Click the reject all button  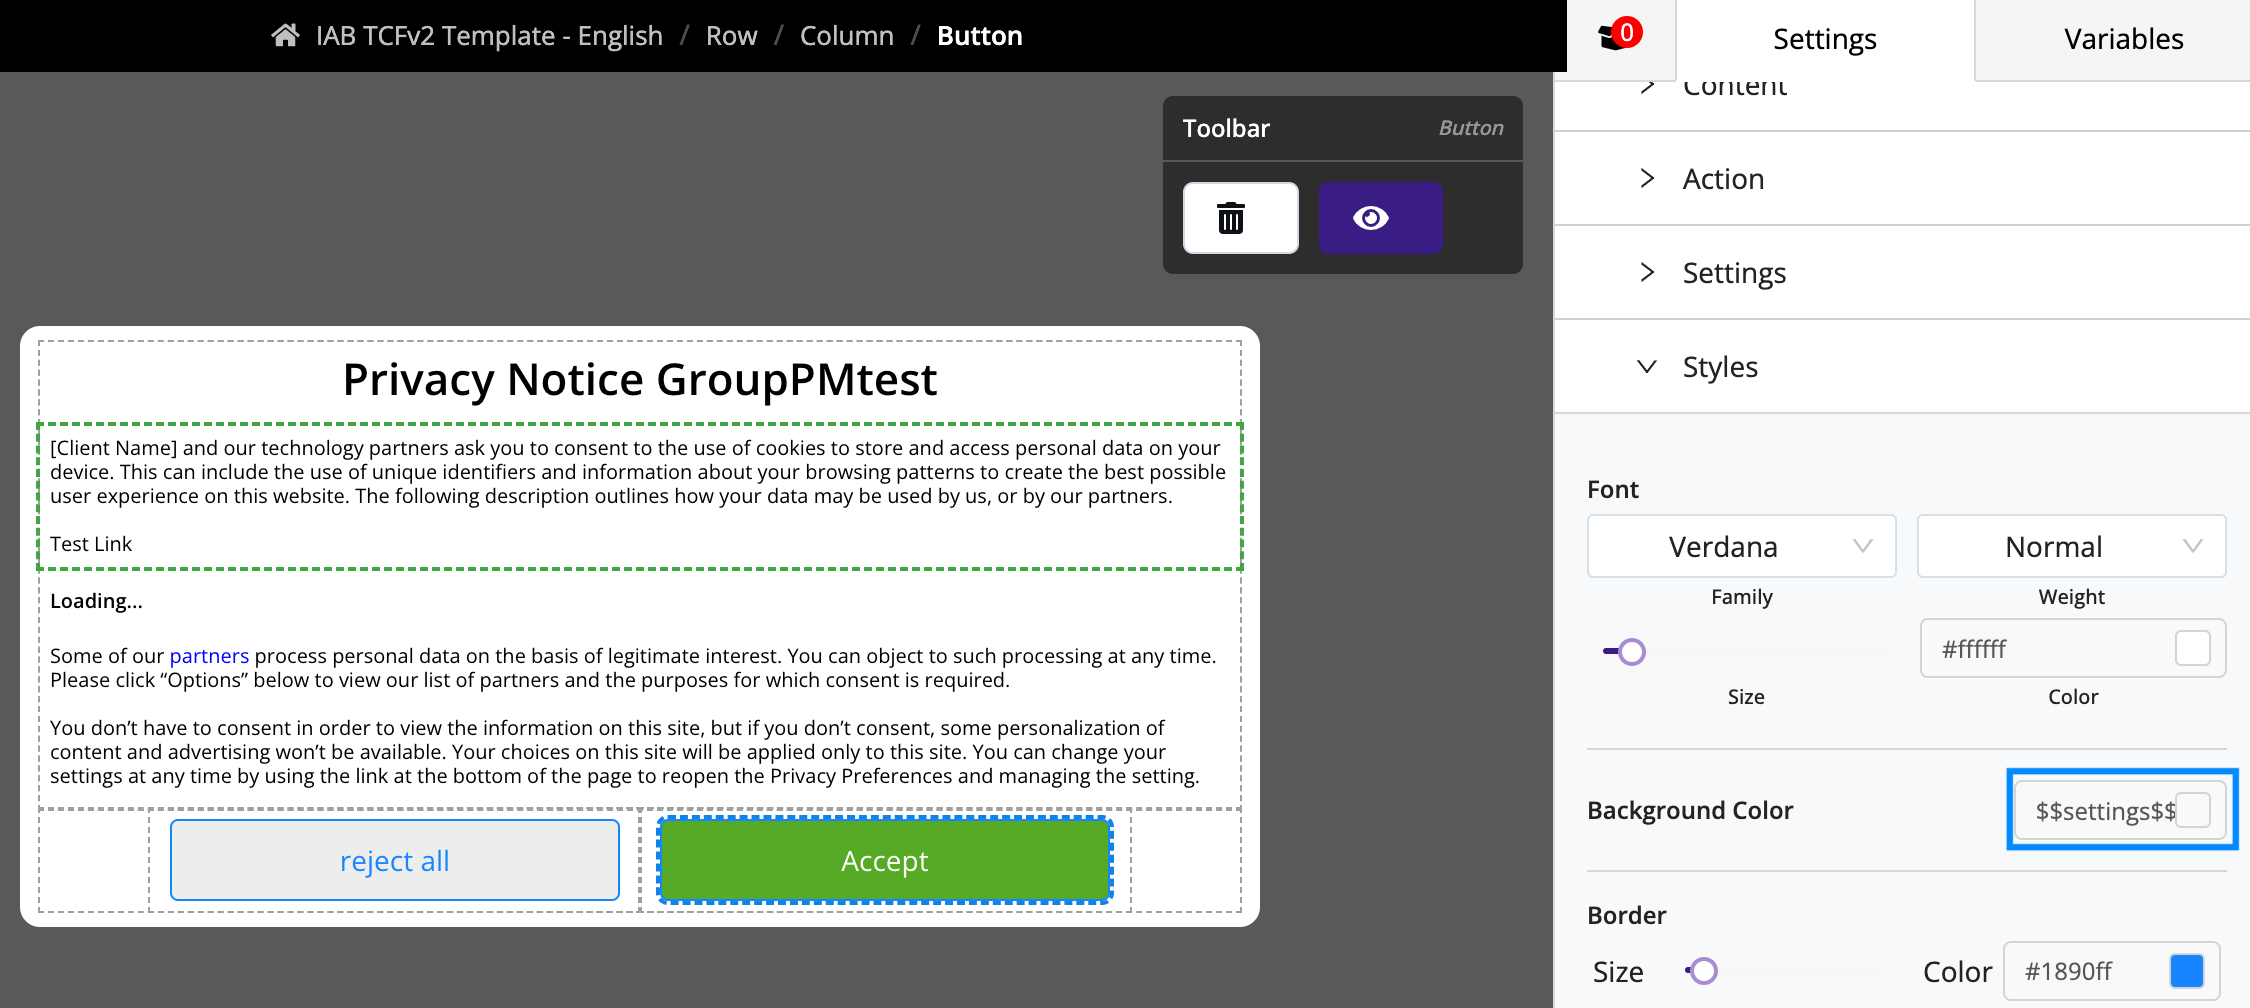[395, 861]
